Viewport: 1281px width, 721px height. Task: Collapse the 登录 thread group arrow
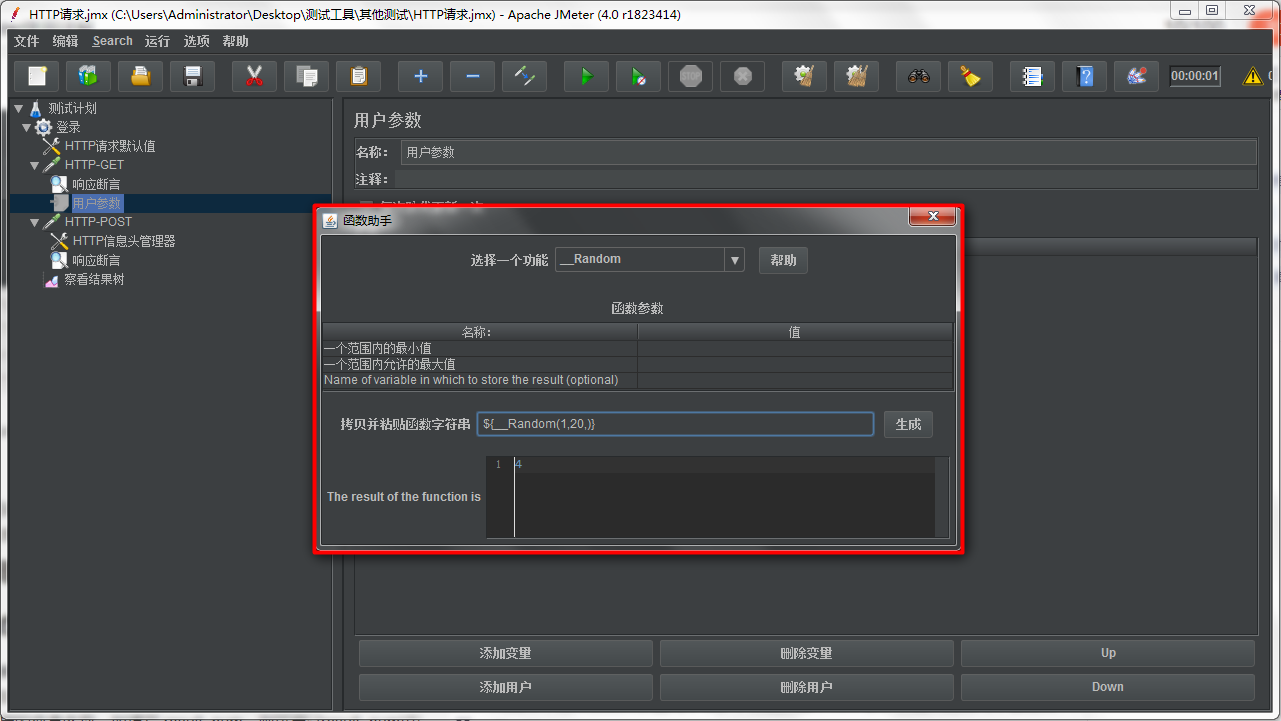pyautogui.click(x=27, y=127)
